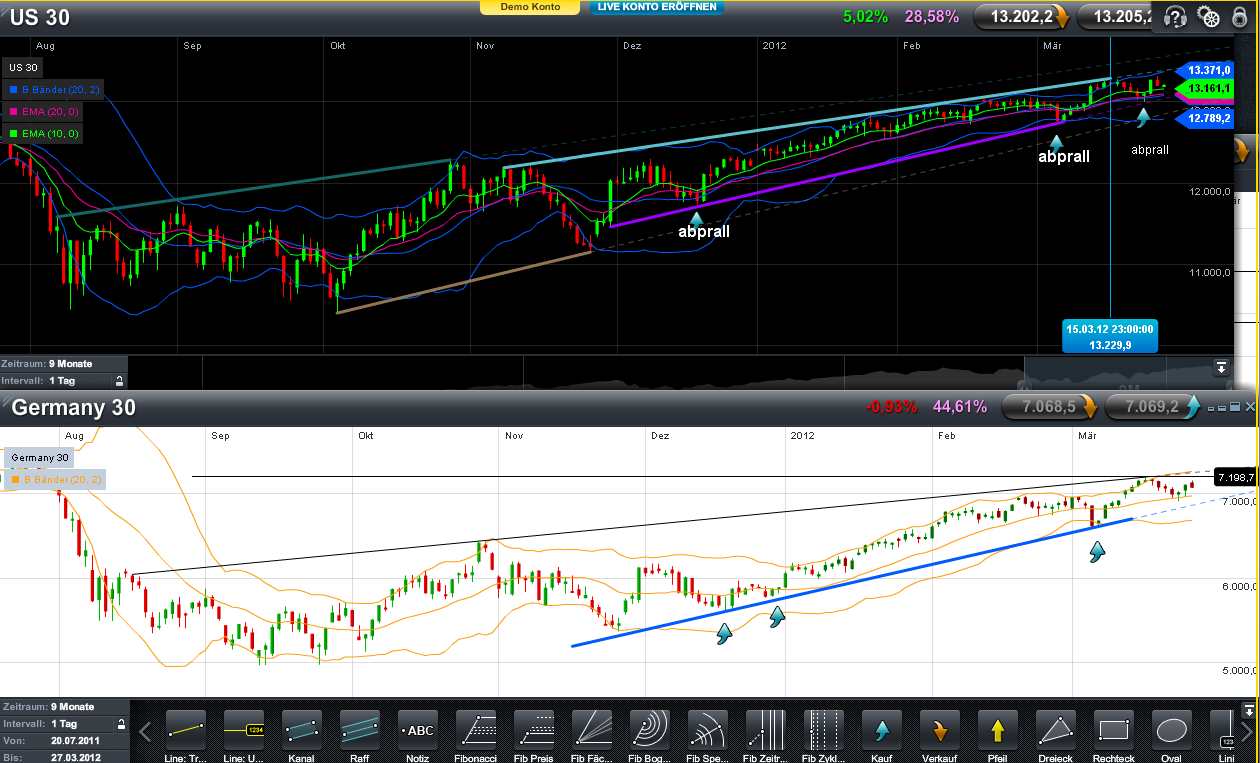The height and width of the screenshot is (763, 1260).
Task: Select the Oval shape tool
Action: tap(1171, 729)
